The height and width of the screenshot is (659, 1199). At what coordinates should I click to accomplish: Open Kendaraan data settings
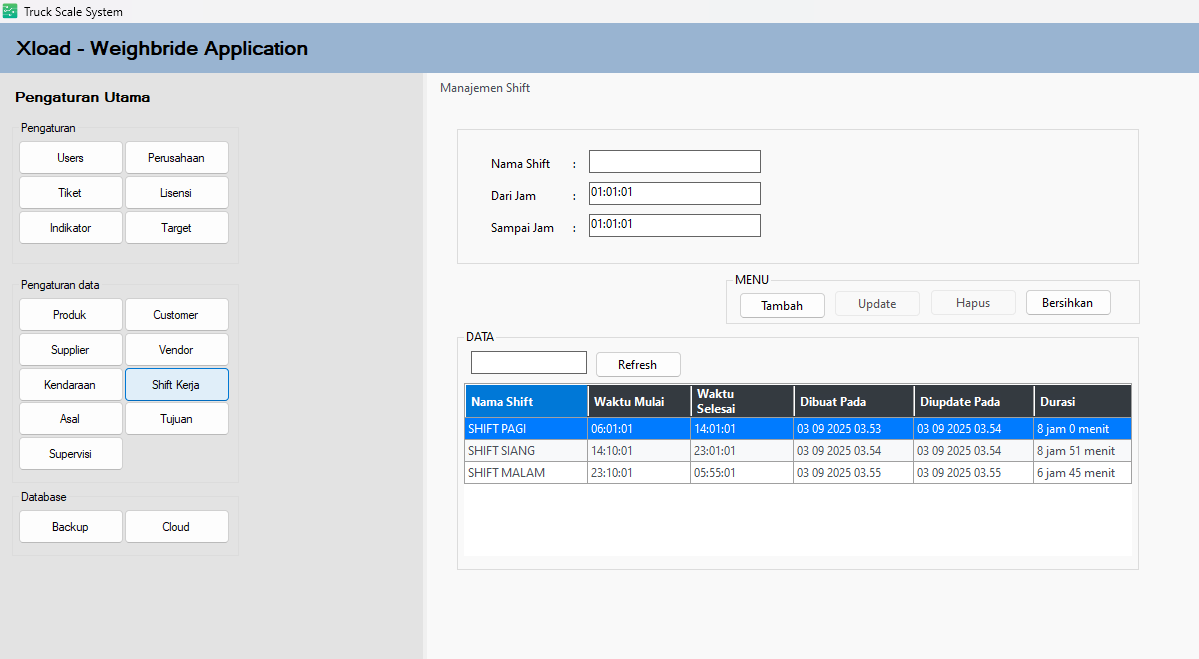70,384
